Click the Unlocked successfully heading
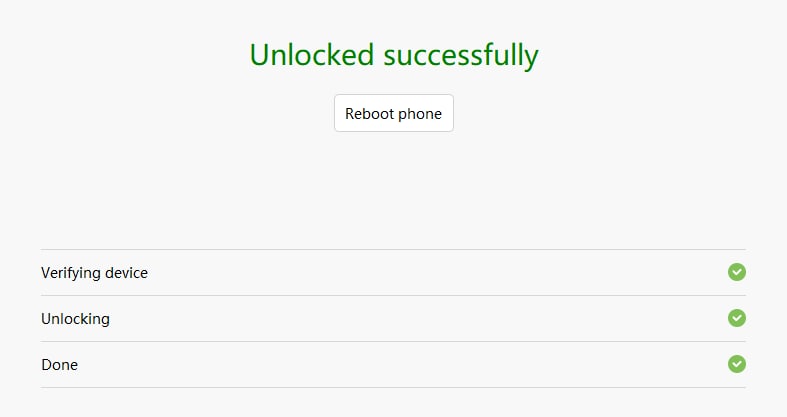 [394, 55]
